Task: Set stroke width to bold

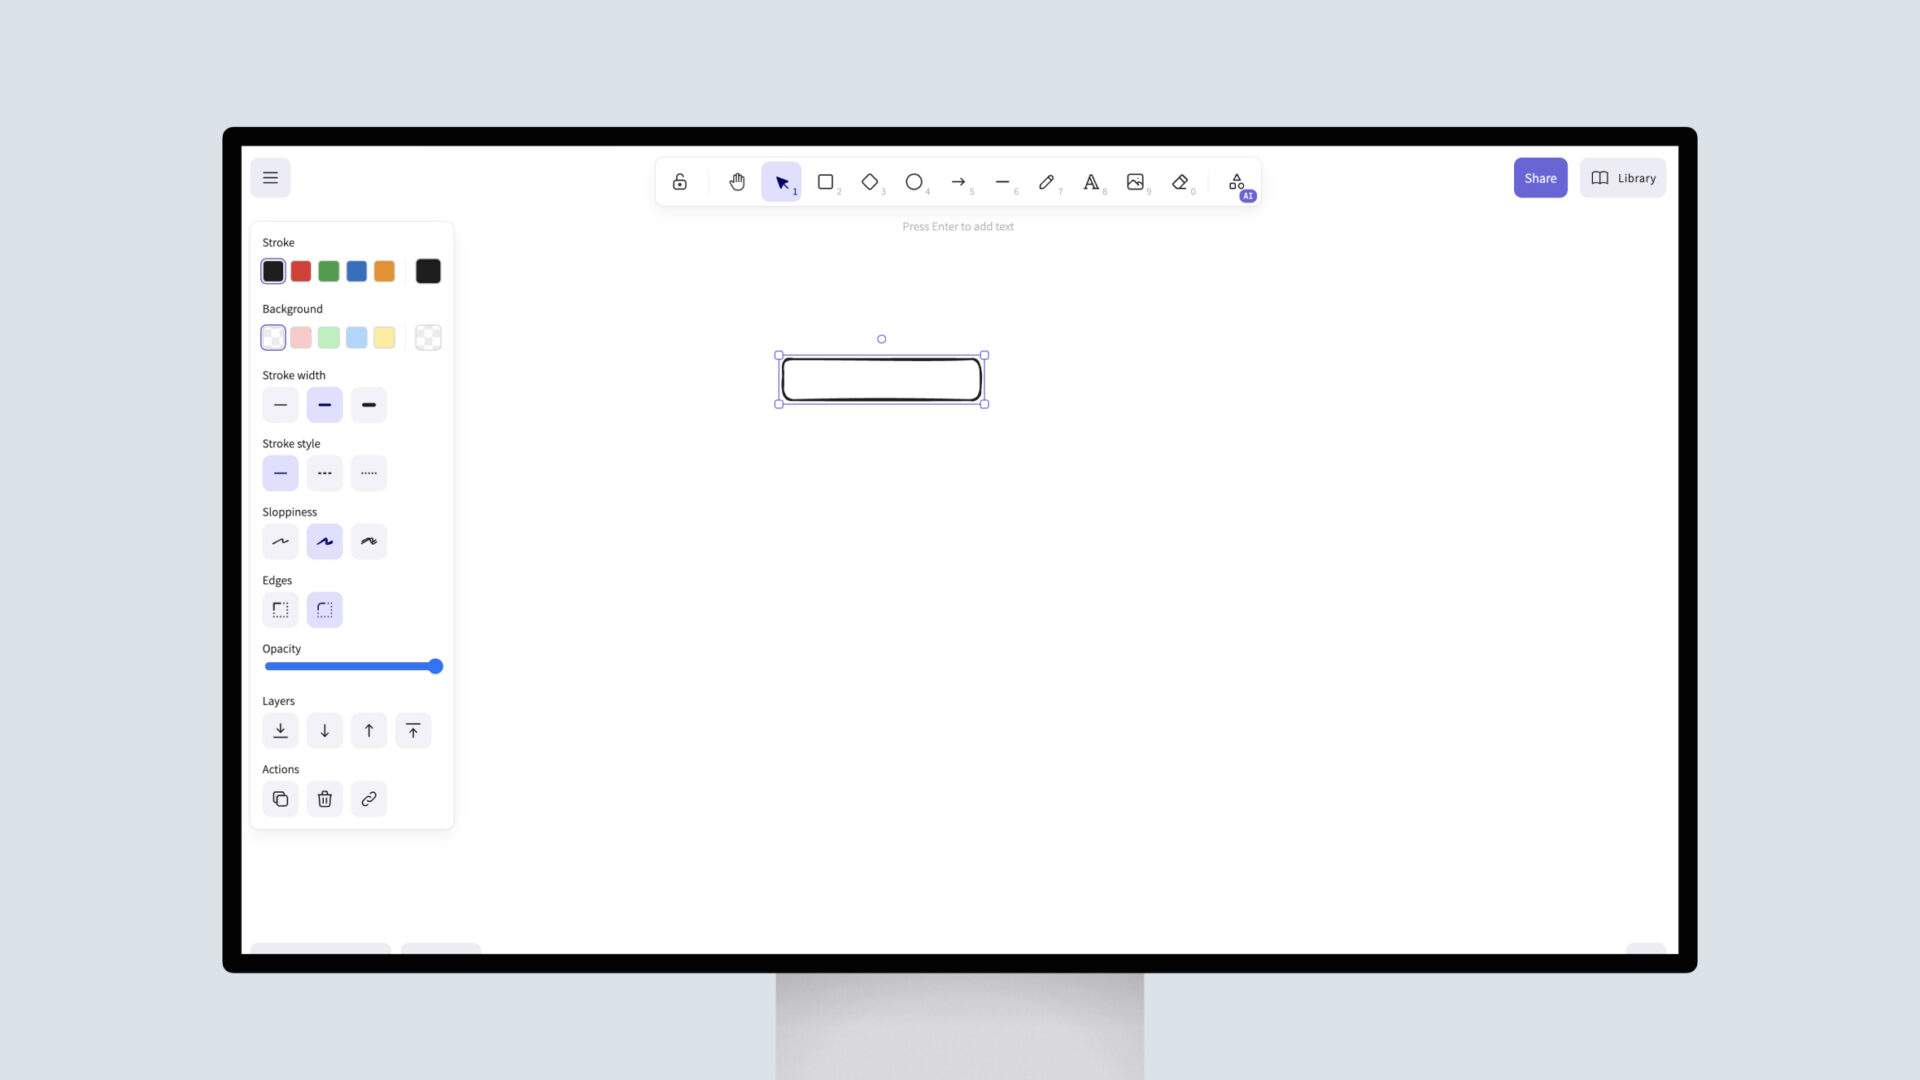Action: point(325,405)
